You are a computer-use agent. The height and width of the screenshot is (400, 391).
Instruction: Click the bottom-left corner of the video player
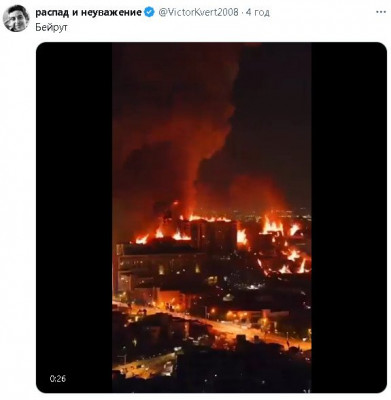coord(42,387)
